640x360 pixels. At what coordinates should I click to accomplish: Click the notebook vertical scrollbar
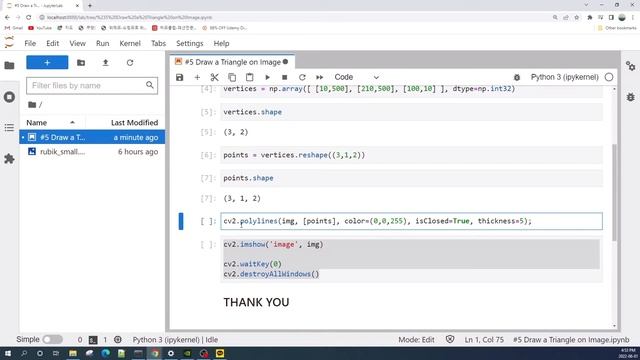click(x=615, y=192)
